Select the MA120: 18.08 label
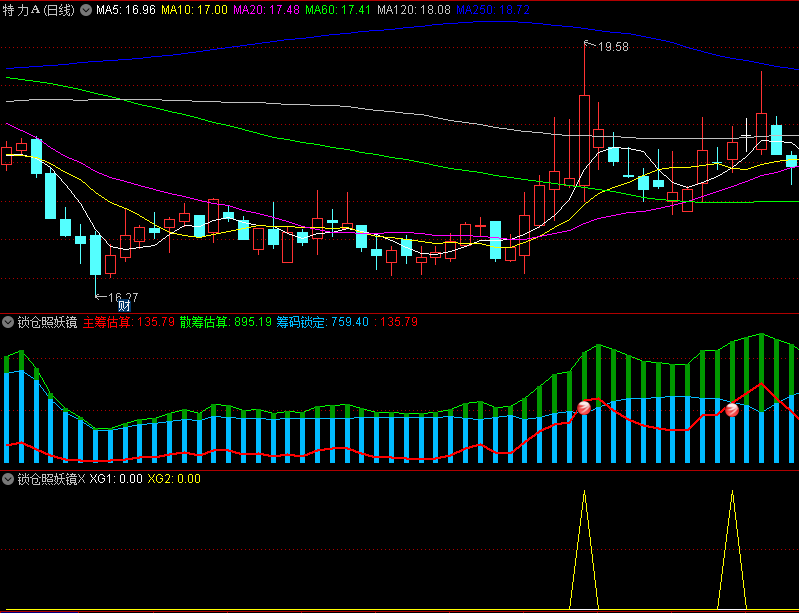Screen dimensions: 799x613 414,10
